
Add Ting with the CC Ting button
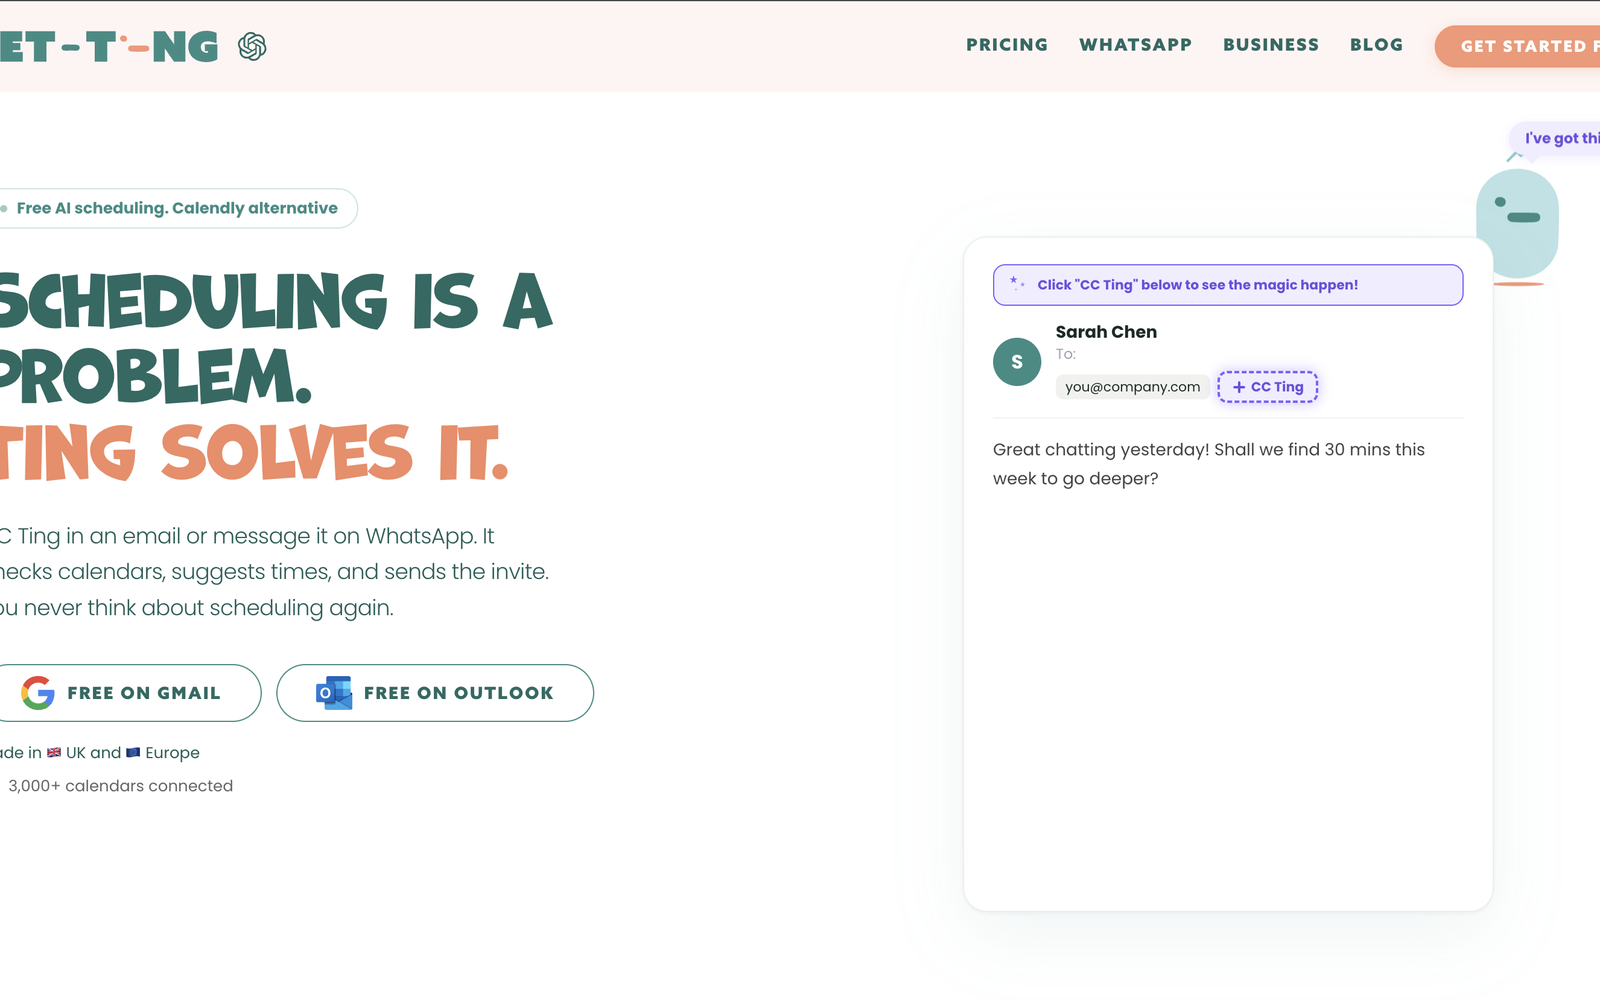(1268, 387)
